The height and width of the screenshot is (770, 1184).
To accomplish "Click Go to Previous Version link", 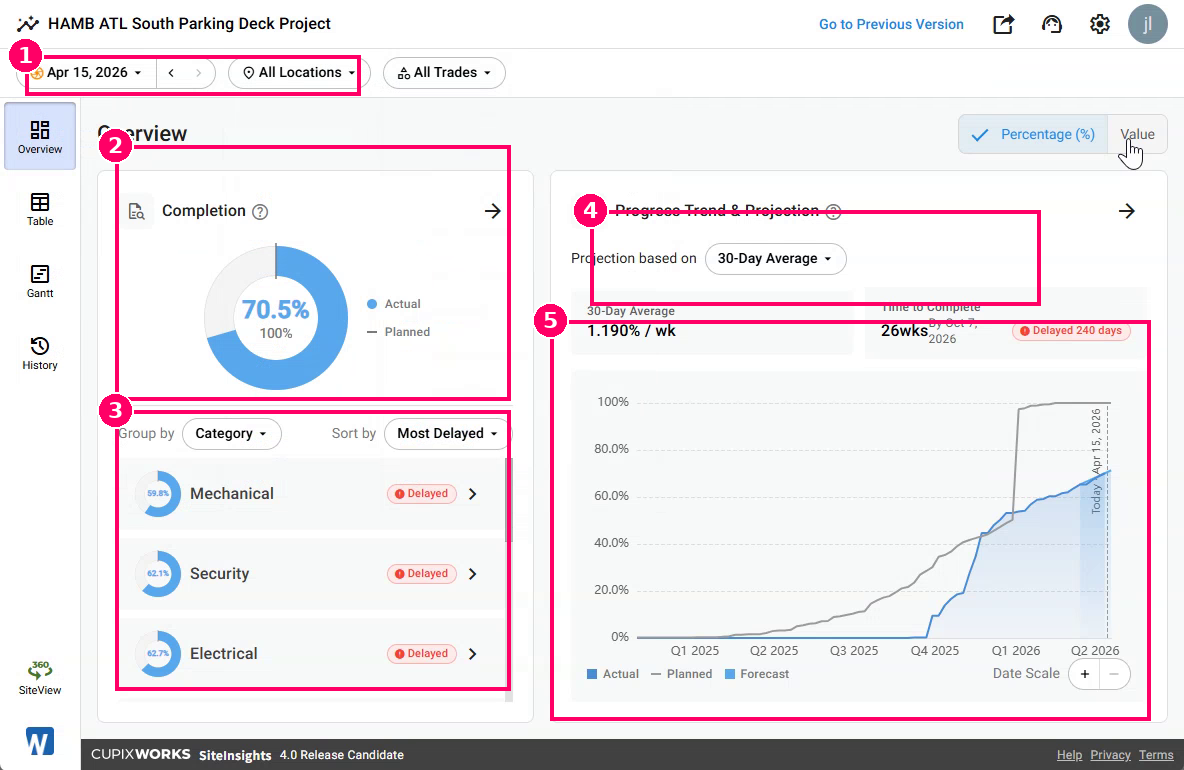I will (x=891, y=24).
